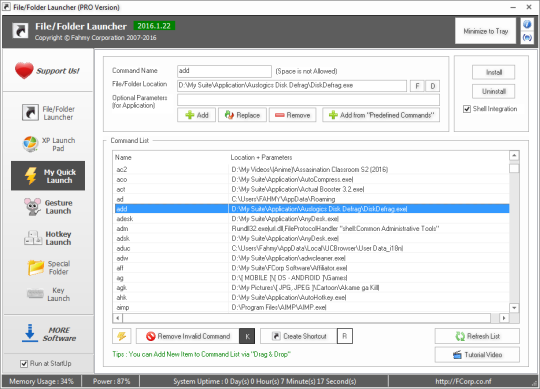Click MORE Software download arrow
The image size is (540, 389).
click(30, 333)
